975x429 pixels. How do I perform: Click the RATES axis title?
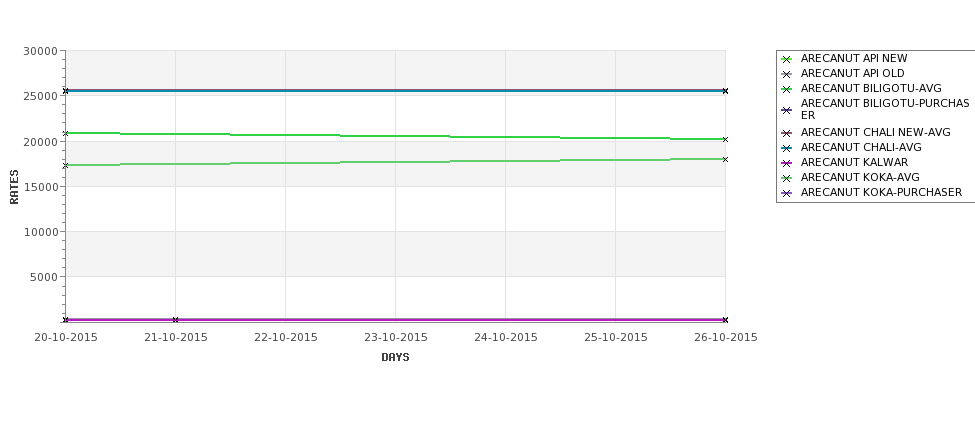click(14, 187)
